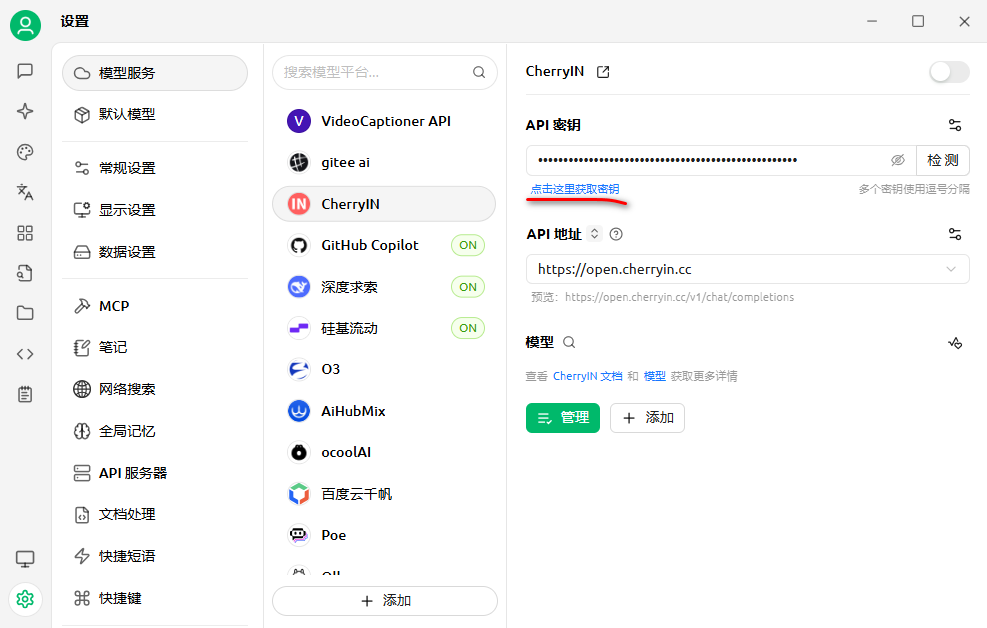987x628 pixels.
Task: Open CherryIN external website link icon
Action: [603, 72]
